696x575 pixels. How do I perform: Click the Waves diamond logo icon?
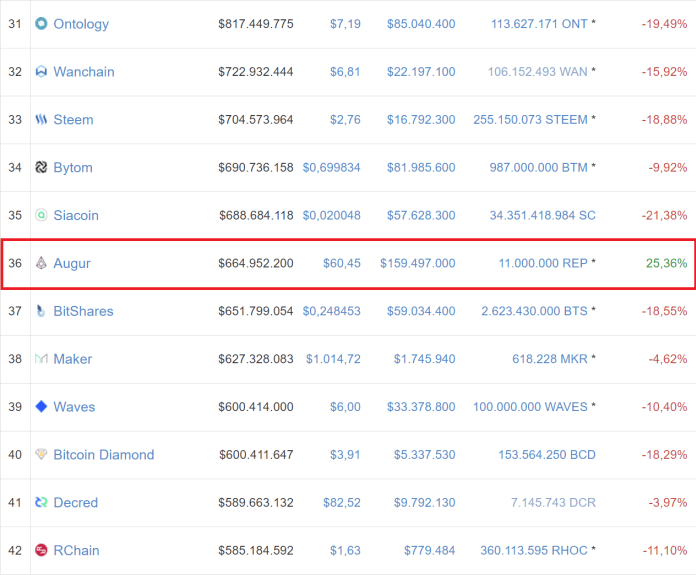pos(41,407)
